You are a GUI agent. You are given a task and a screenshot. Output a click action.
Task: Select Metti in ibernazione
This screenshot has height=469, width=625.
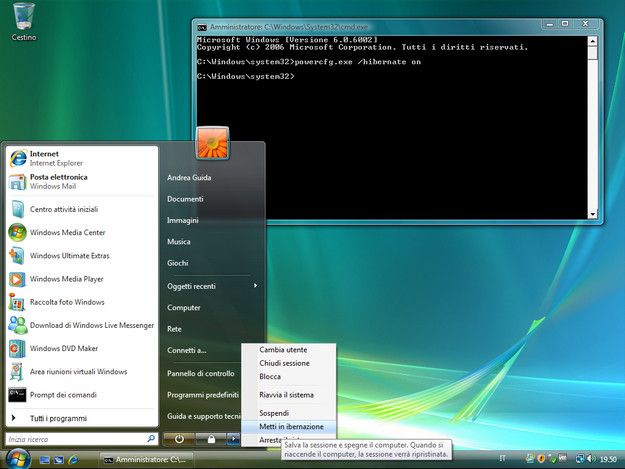[289, 426]
